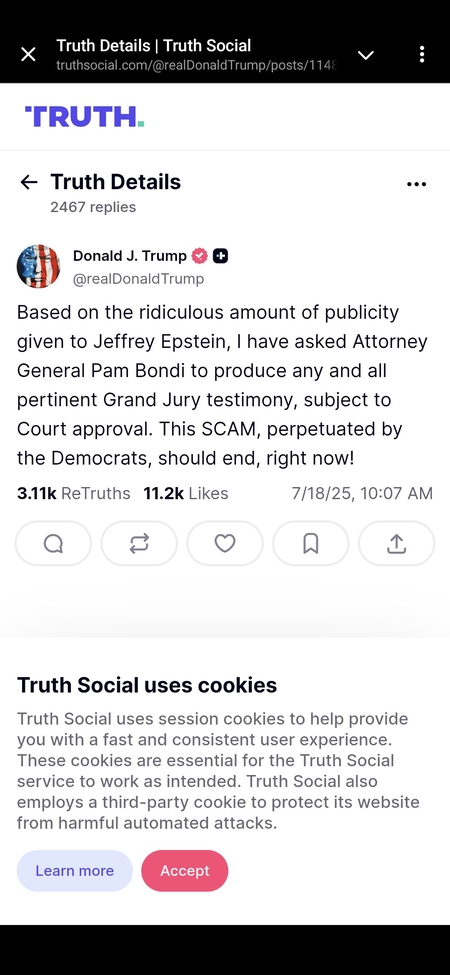View the 3.11k ReTruths list
This screenshot has height=975, width=450.
[x=73, y=494]
